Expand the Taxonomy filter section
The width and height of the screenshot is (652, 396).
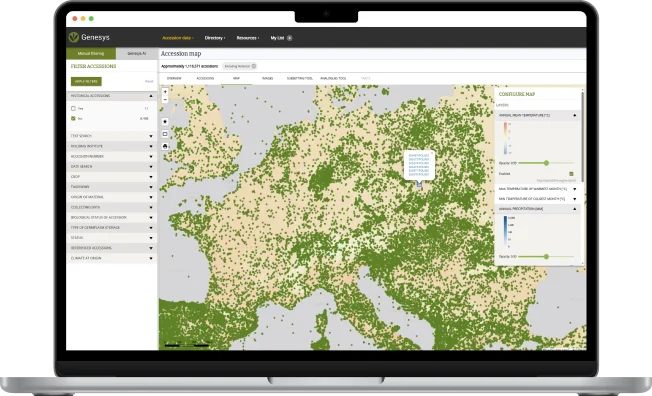click(111, 187)
